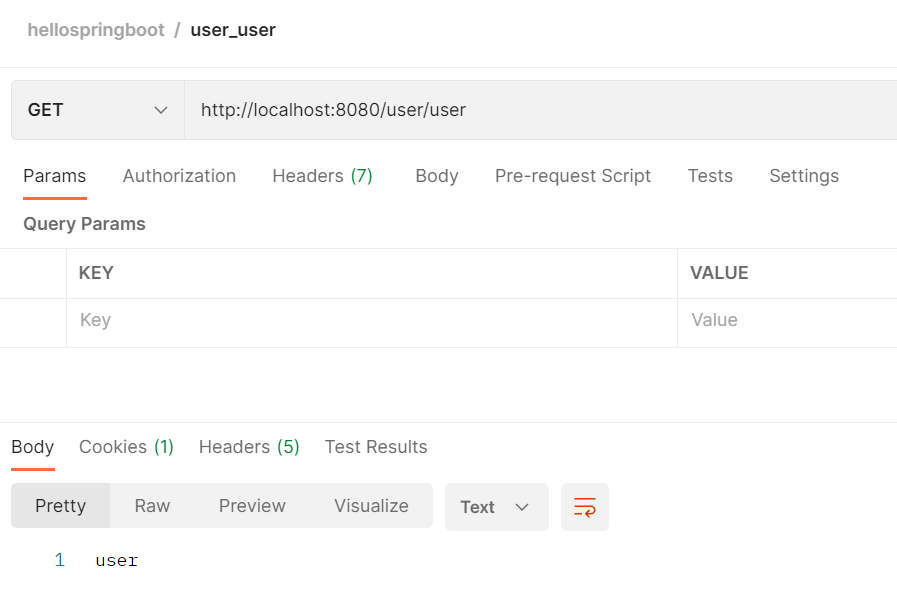Click line number 1 in response
The width and height of the screenshot is (897, 615).
pos(59,560)
